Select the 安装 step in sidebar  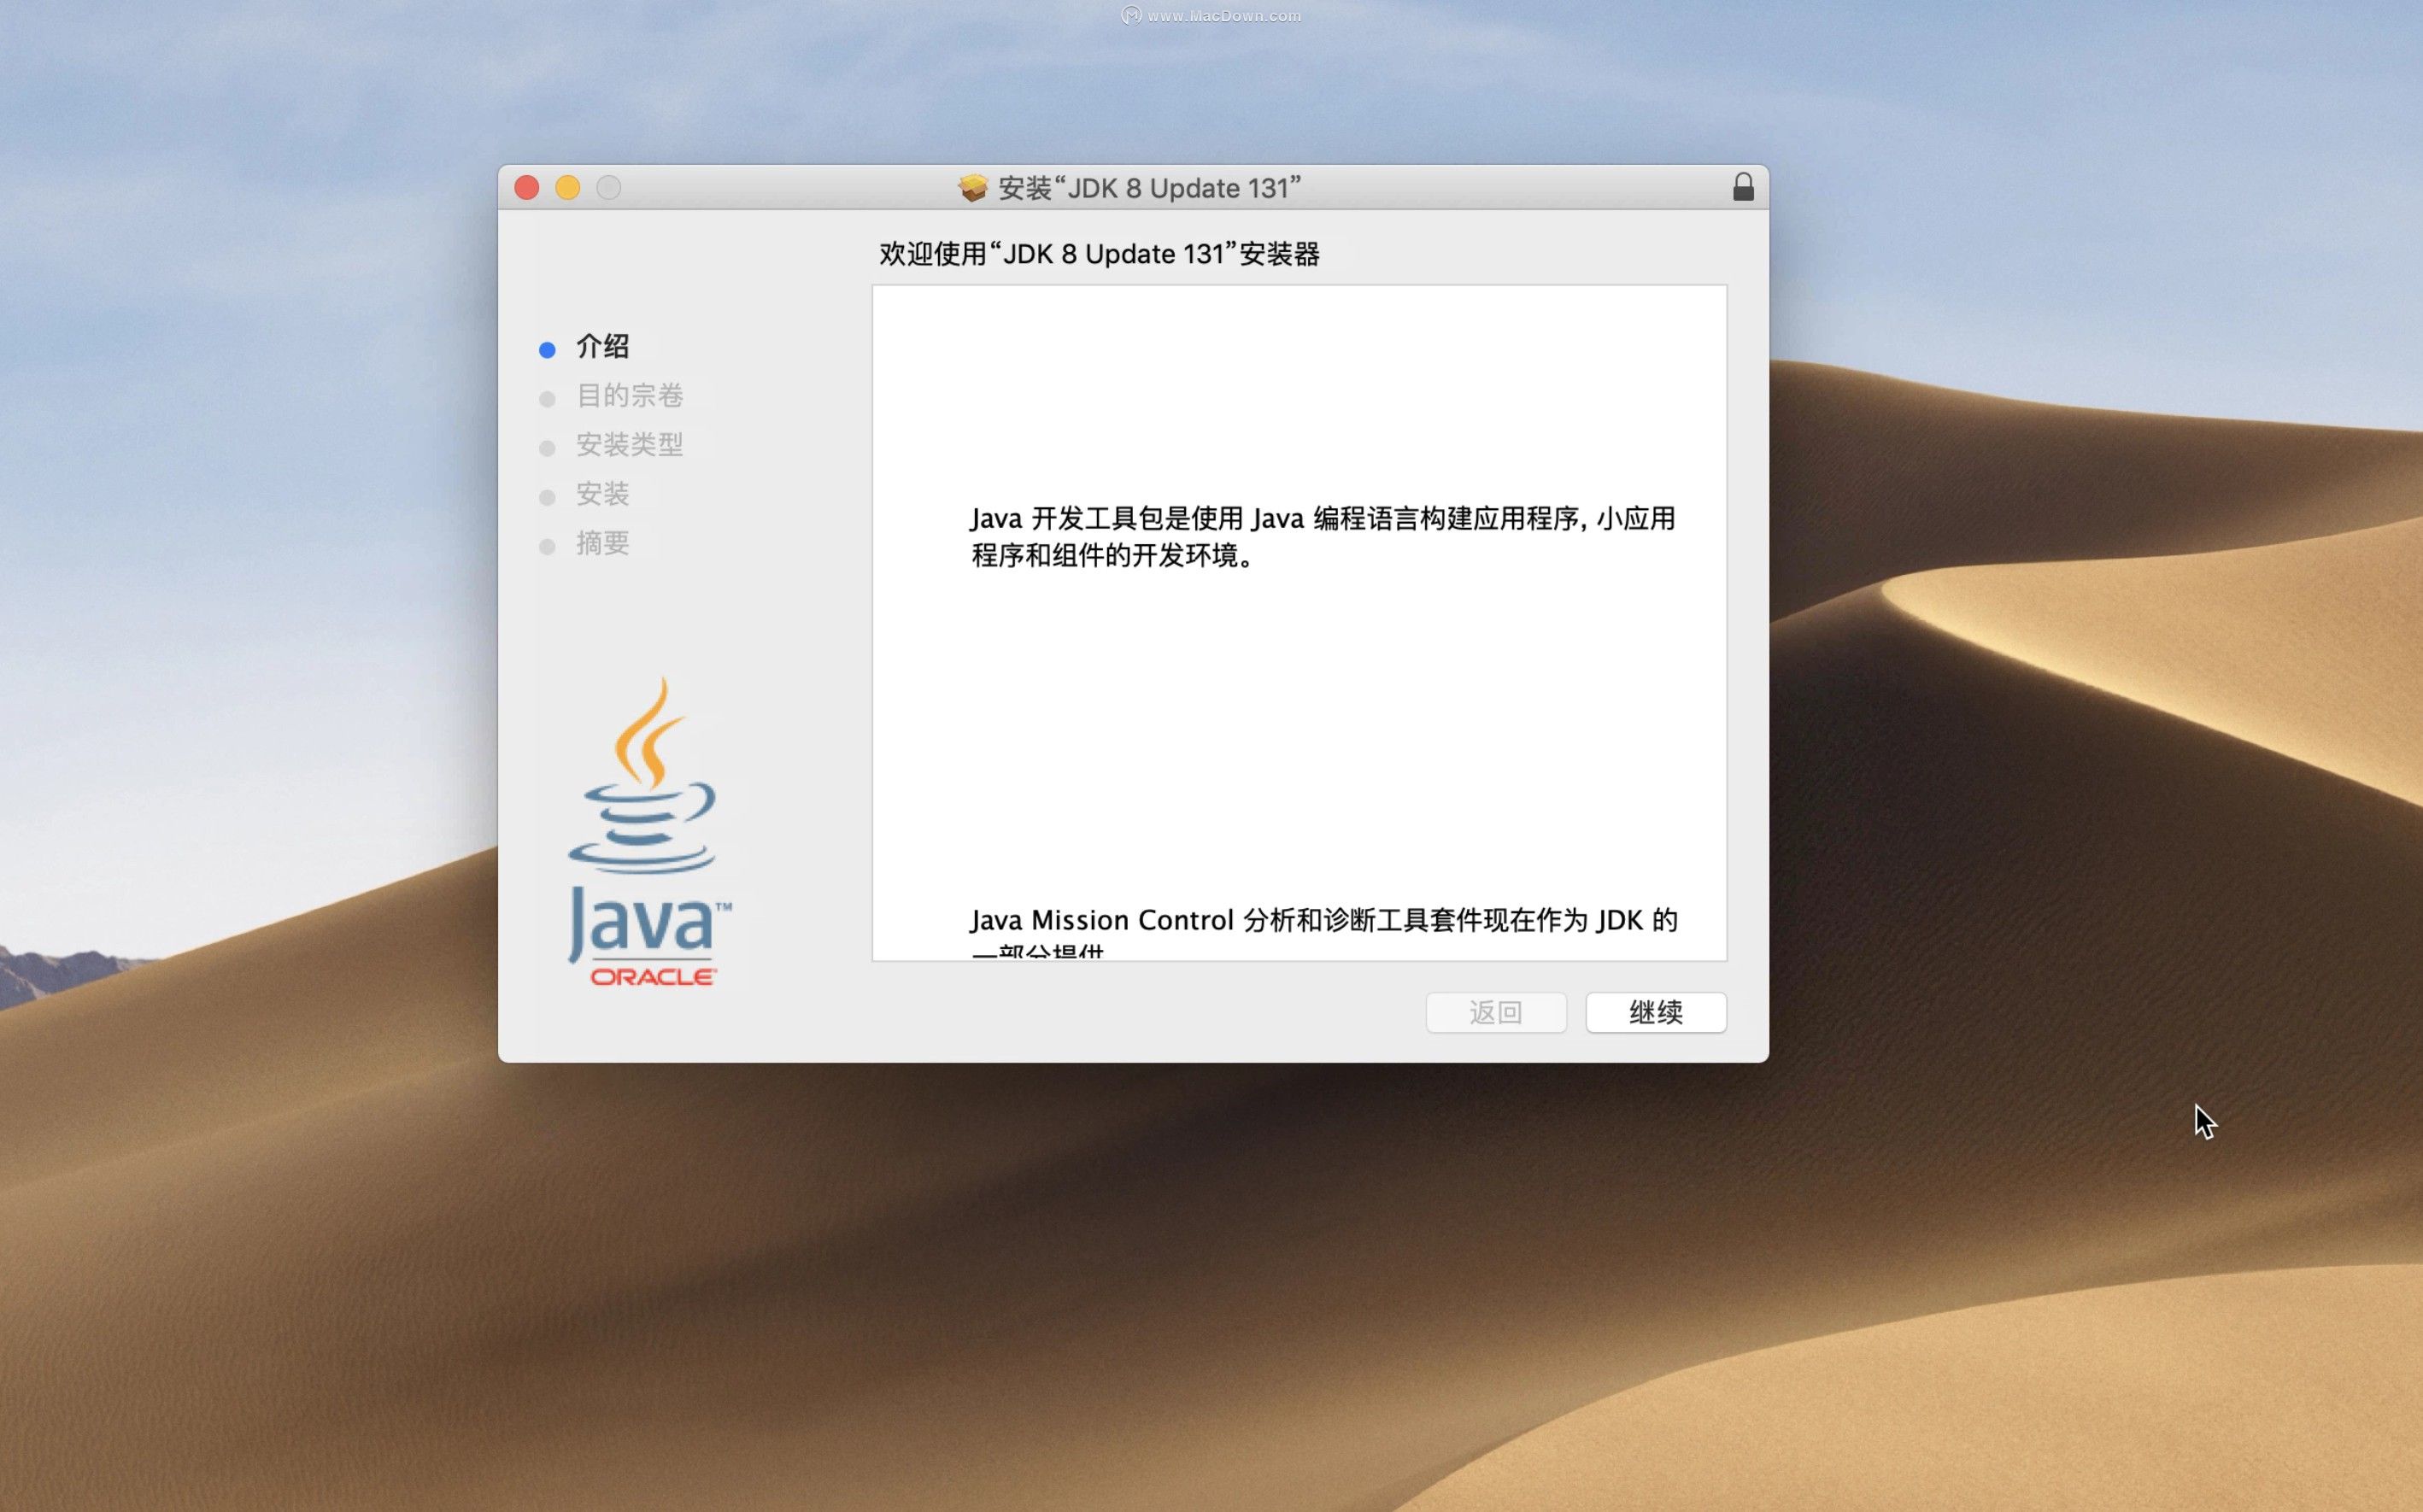click(x=602, y=493)
